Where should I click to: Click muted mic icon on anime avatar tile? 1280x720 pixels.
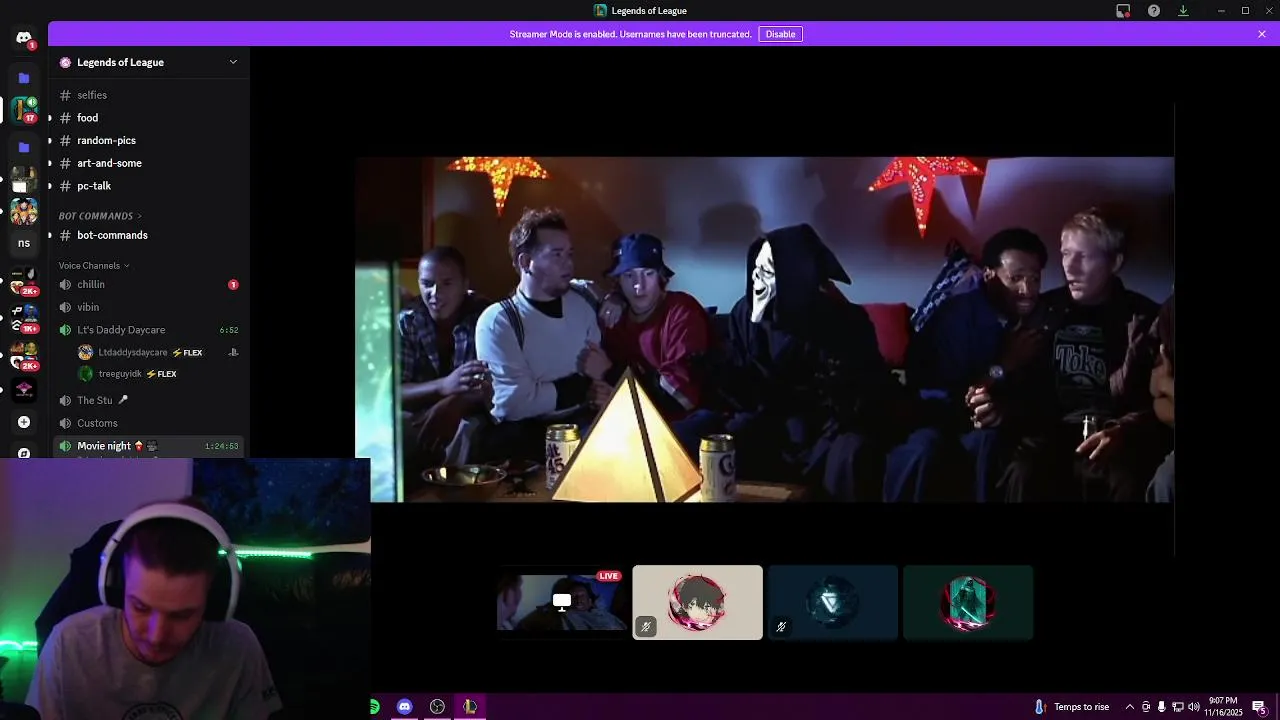pos(646,627)
